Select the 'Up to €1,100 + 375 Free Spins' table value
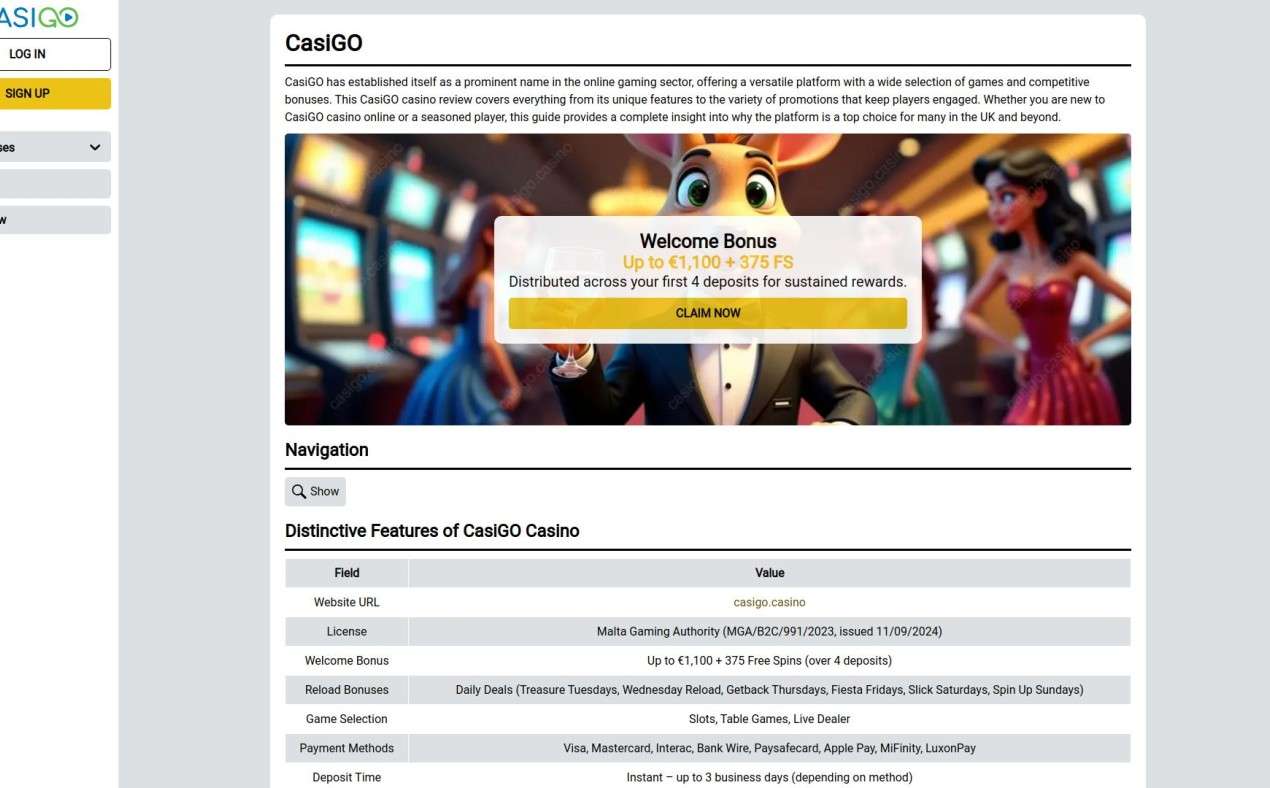Image resolution: width=1270 pixels, height=788 pixels. pyautogui.click(x=769, y=660)
